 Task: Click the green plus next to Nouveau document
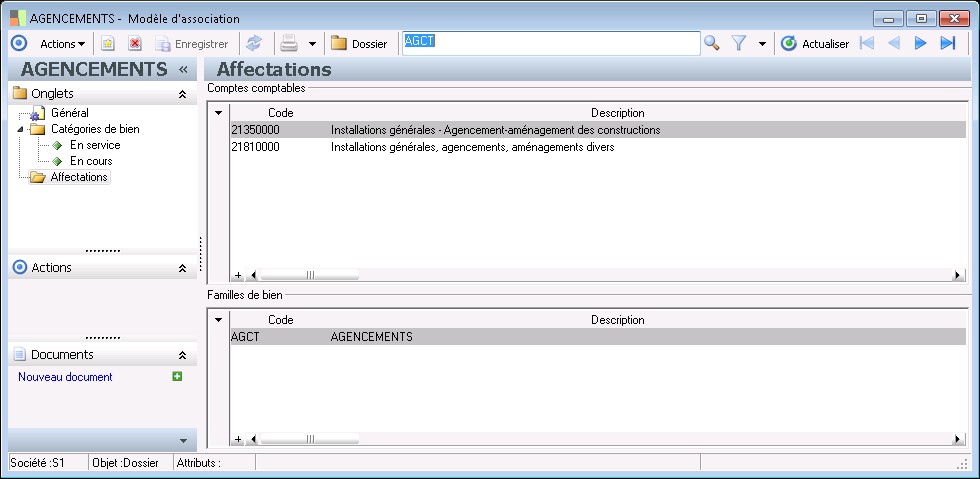pyautogui.click(x=177, y=377)
